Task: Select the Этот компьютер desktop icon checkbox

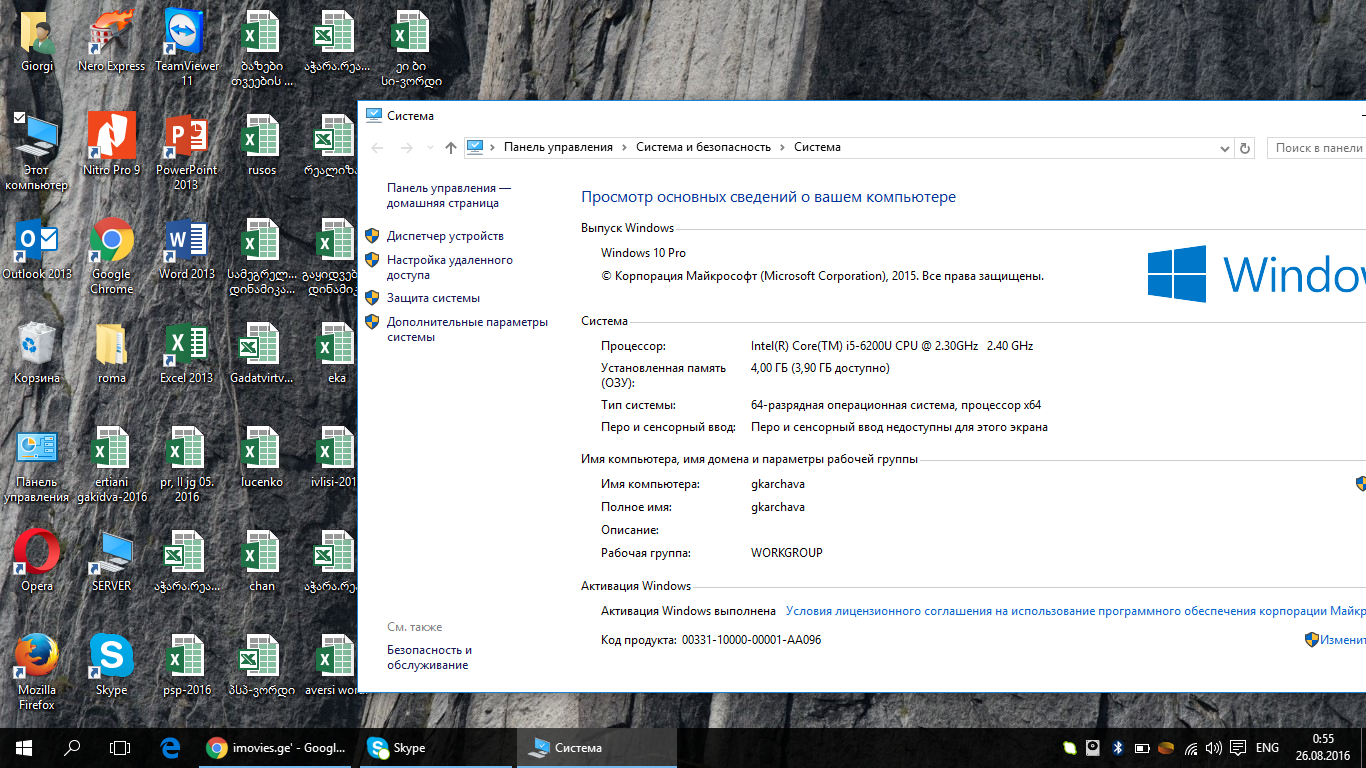Action: (x=19, y=118)
